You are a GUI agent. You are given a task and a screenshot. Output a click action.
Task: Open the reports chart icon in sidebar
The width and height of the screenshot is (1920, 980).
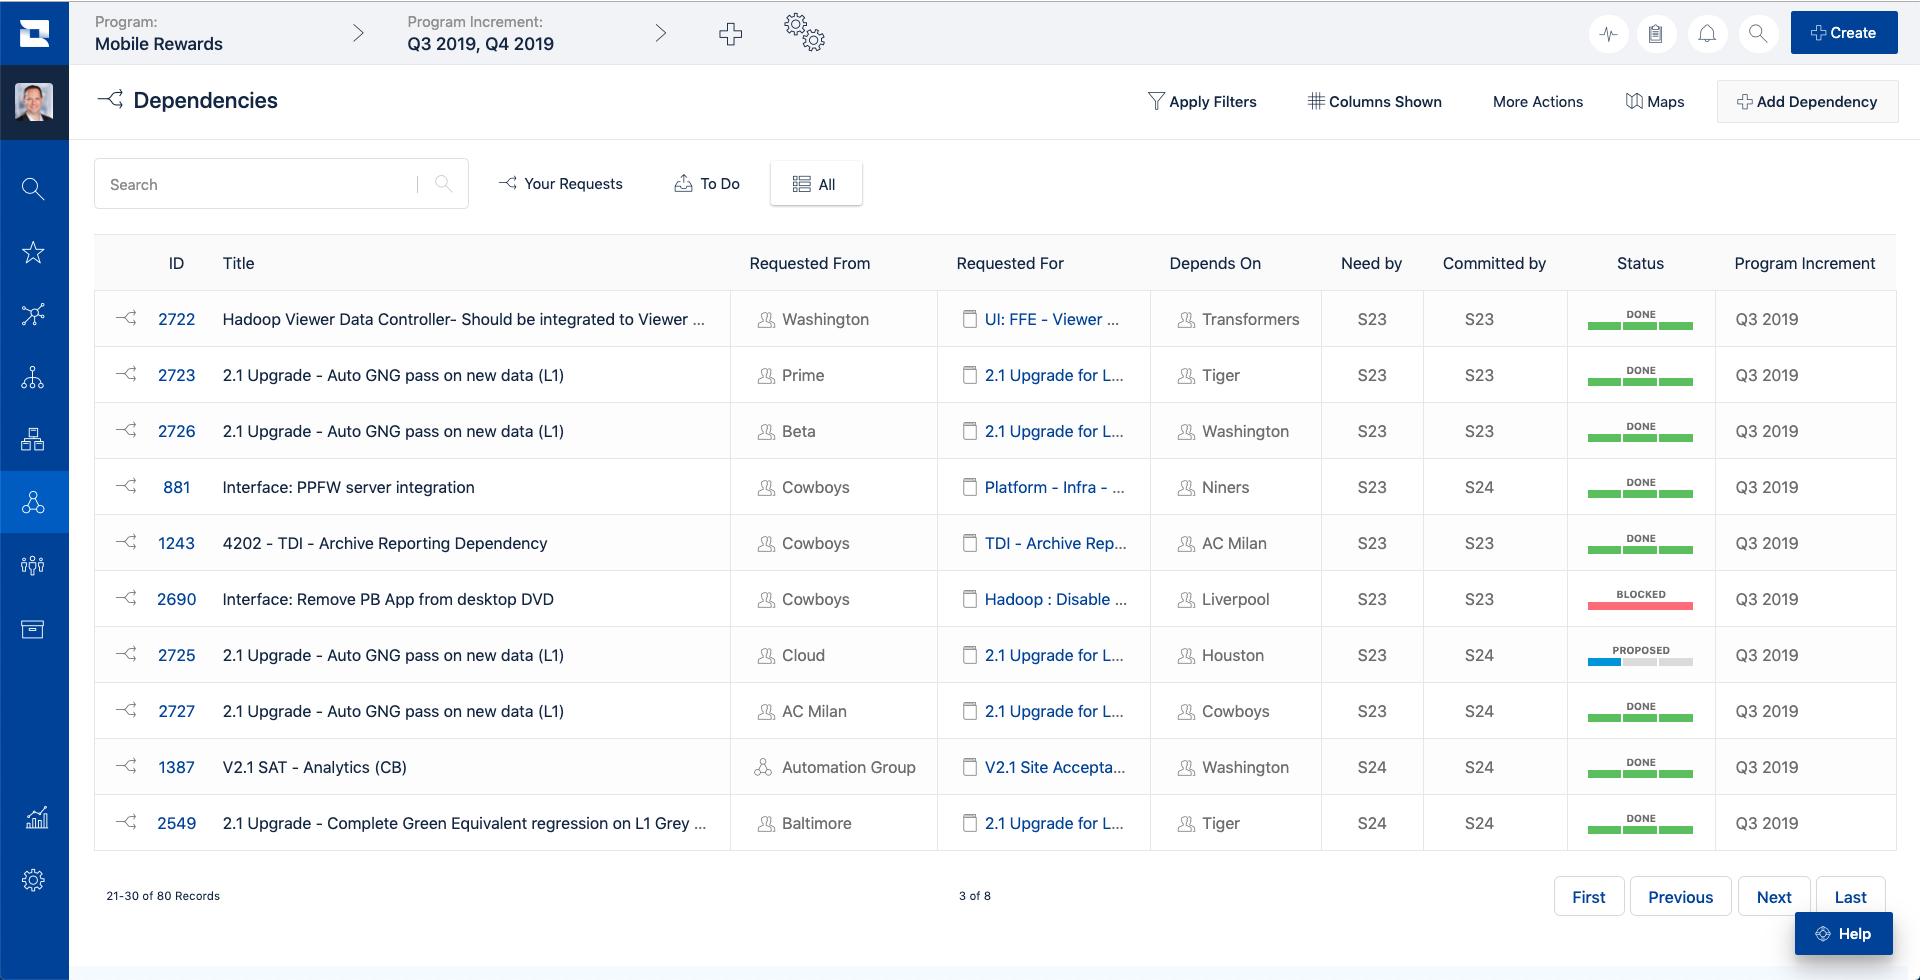pyautogui.click(x=36, y=818)
